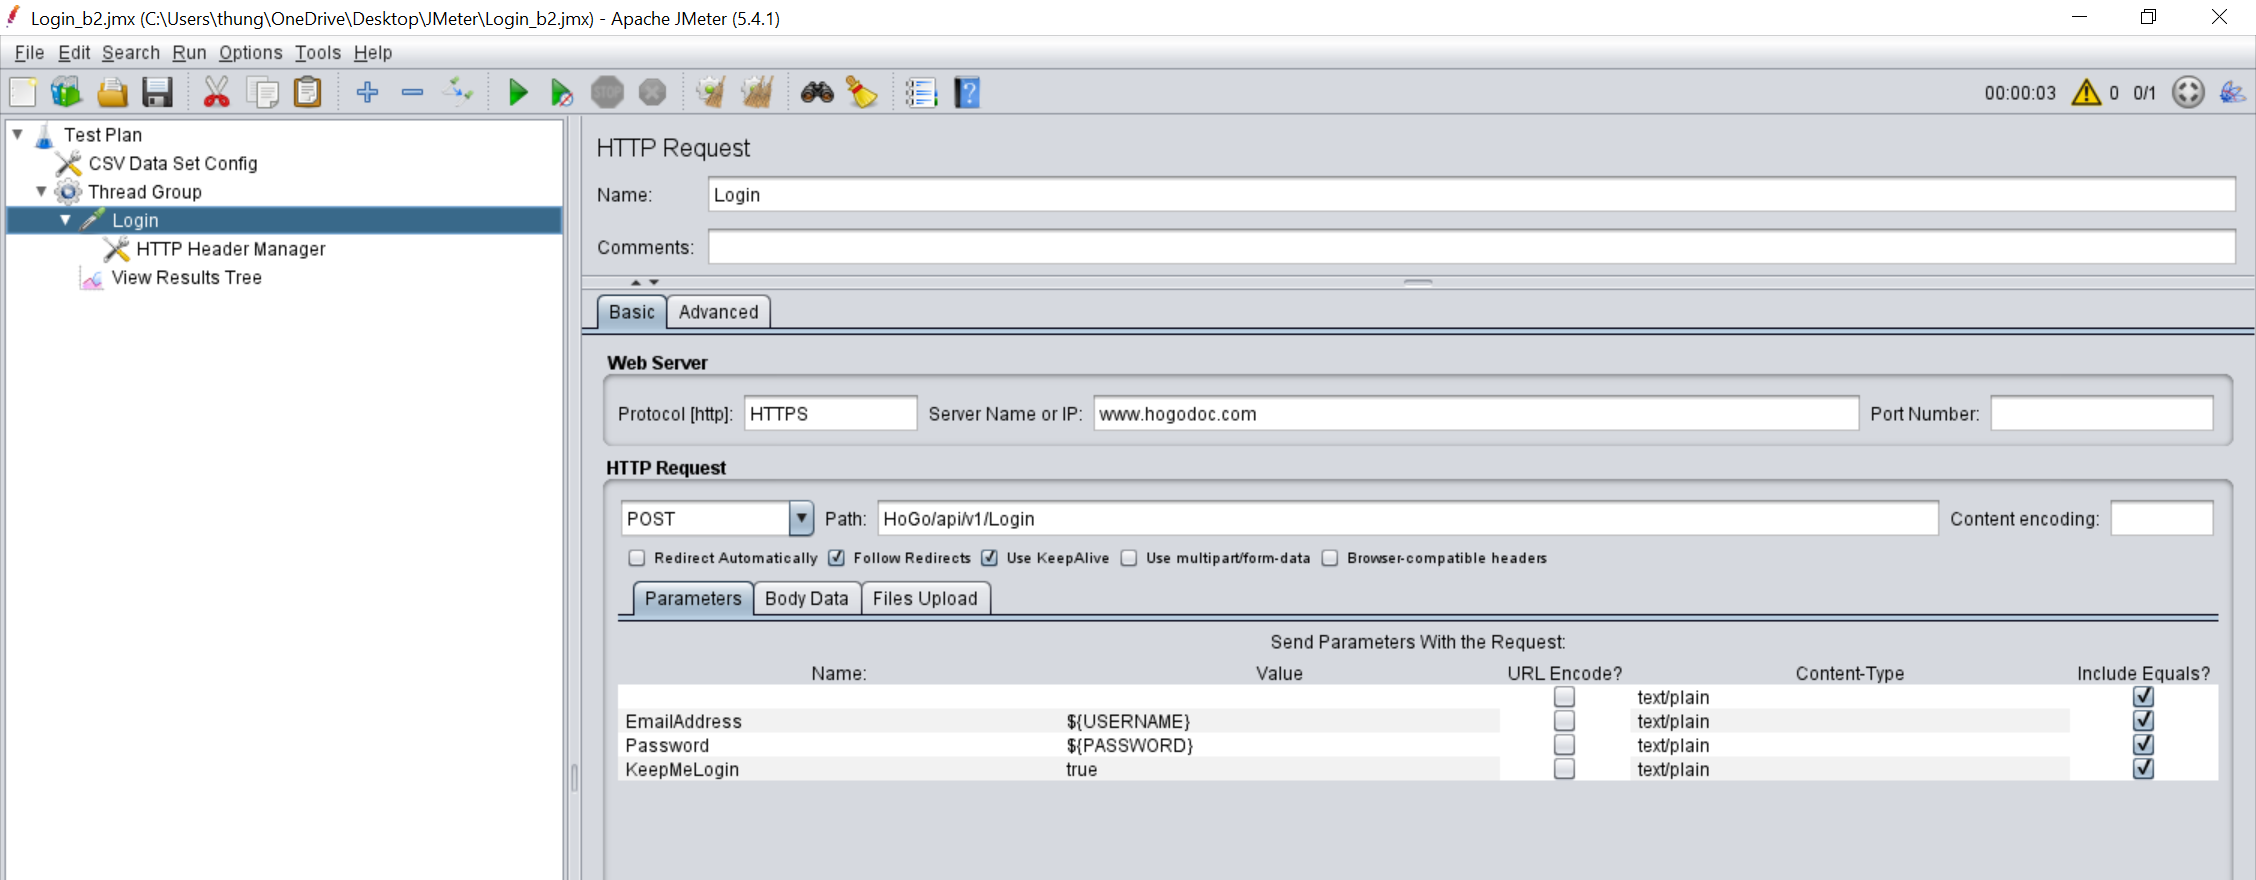Toggle URL Encode for the Password parameter
2256x880 pixels.
1564,745
